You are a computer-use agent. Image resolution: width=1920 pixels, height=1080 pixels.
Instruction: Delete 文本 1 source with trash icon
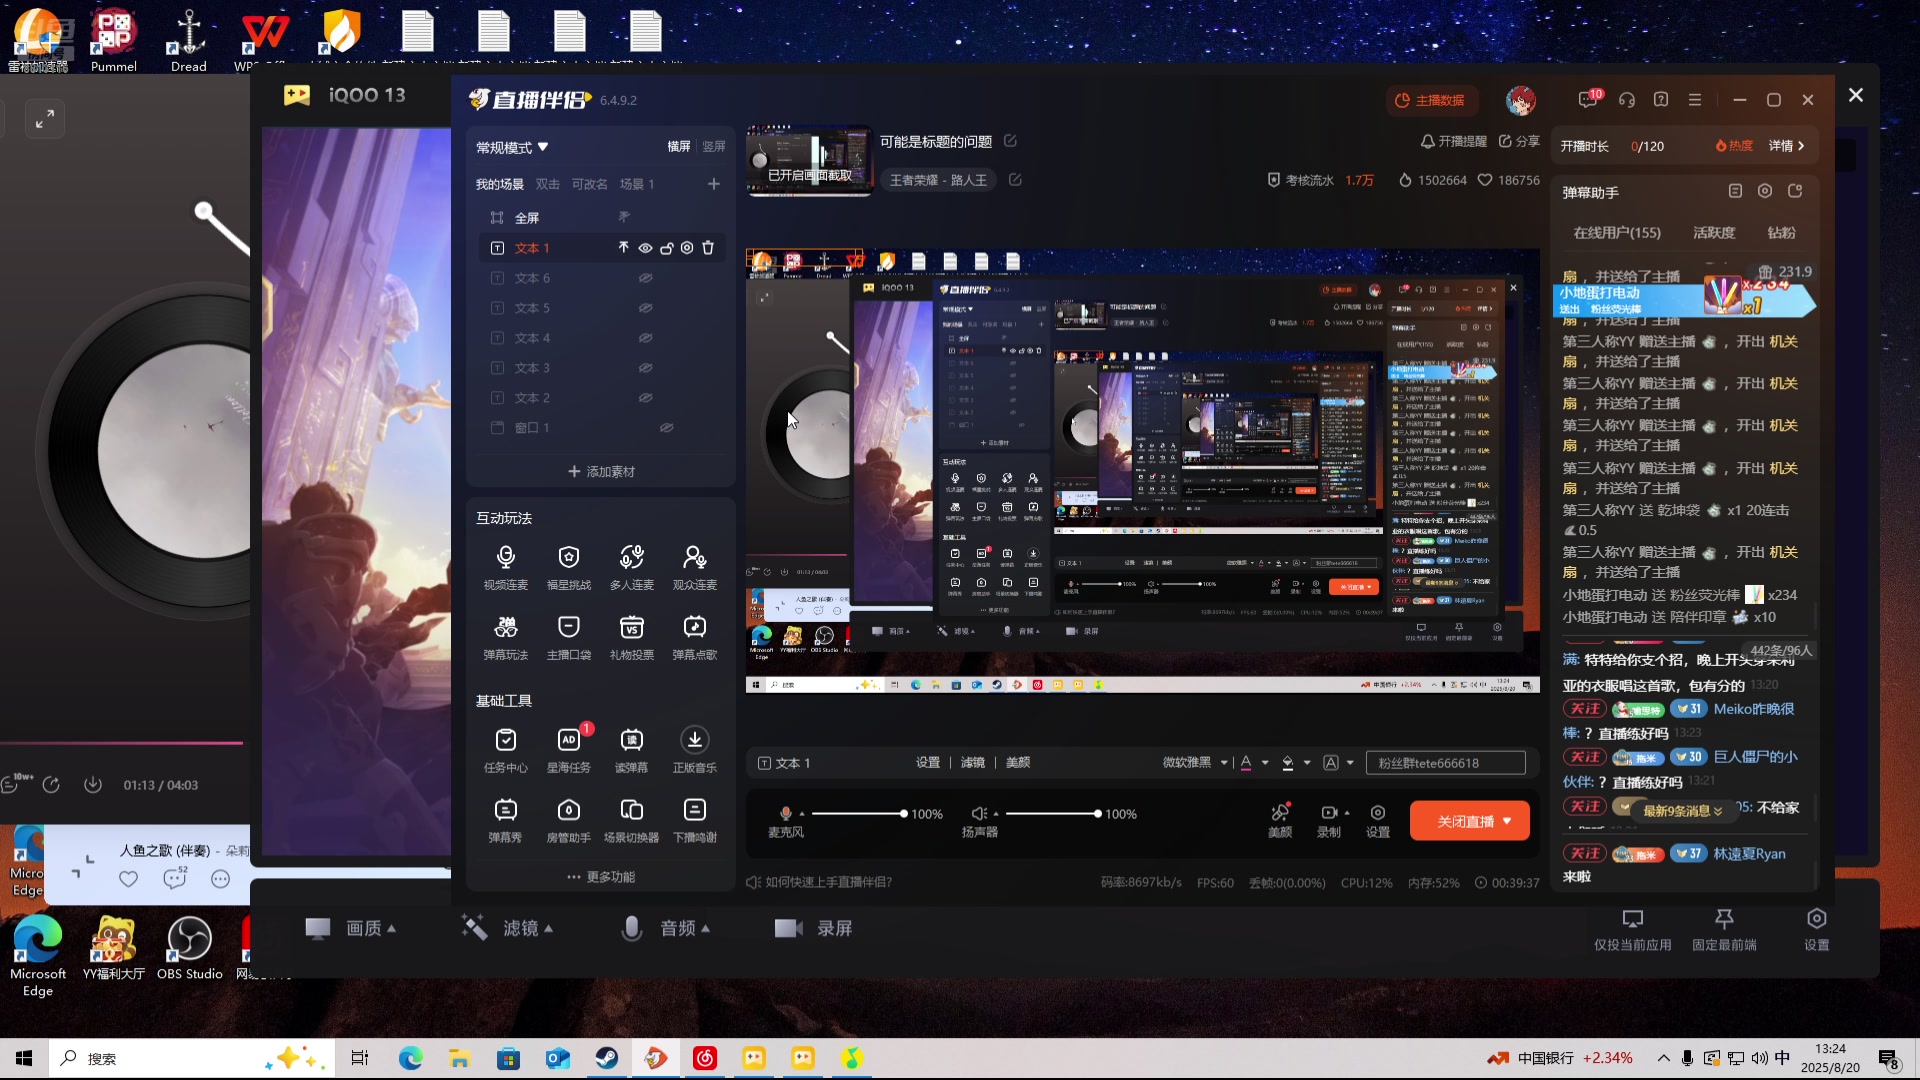(708, 248)
